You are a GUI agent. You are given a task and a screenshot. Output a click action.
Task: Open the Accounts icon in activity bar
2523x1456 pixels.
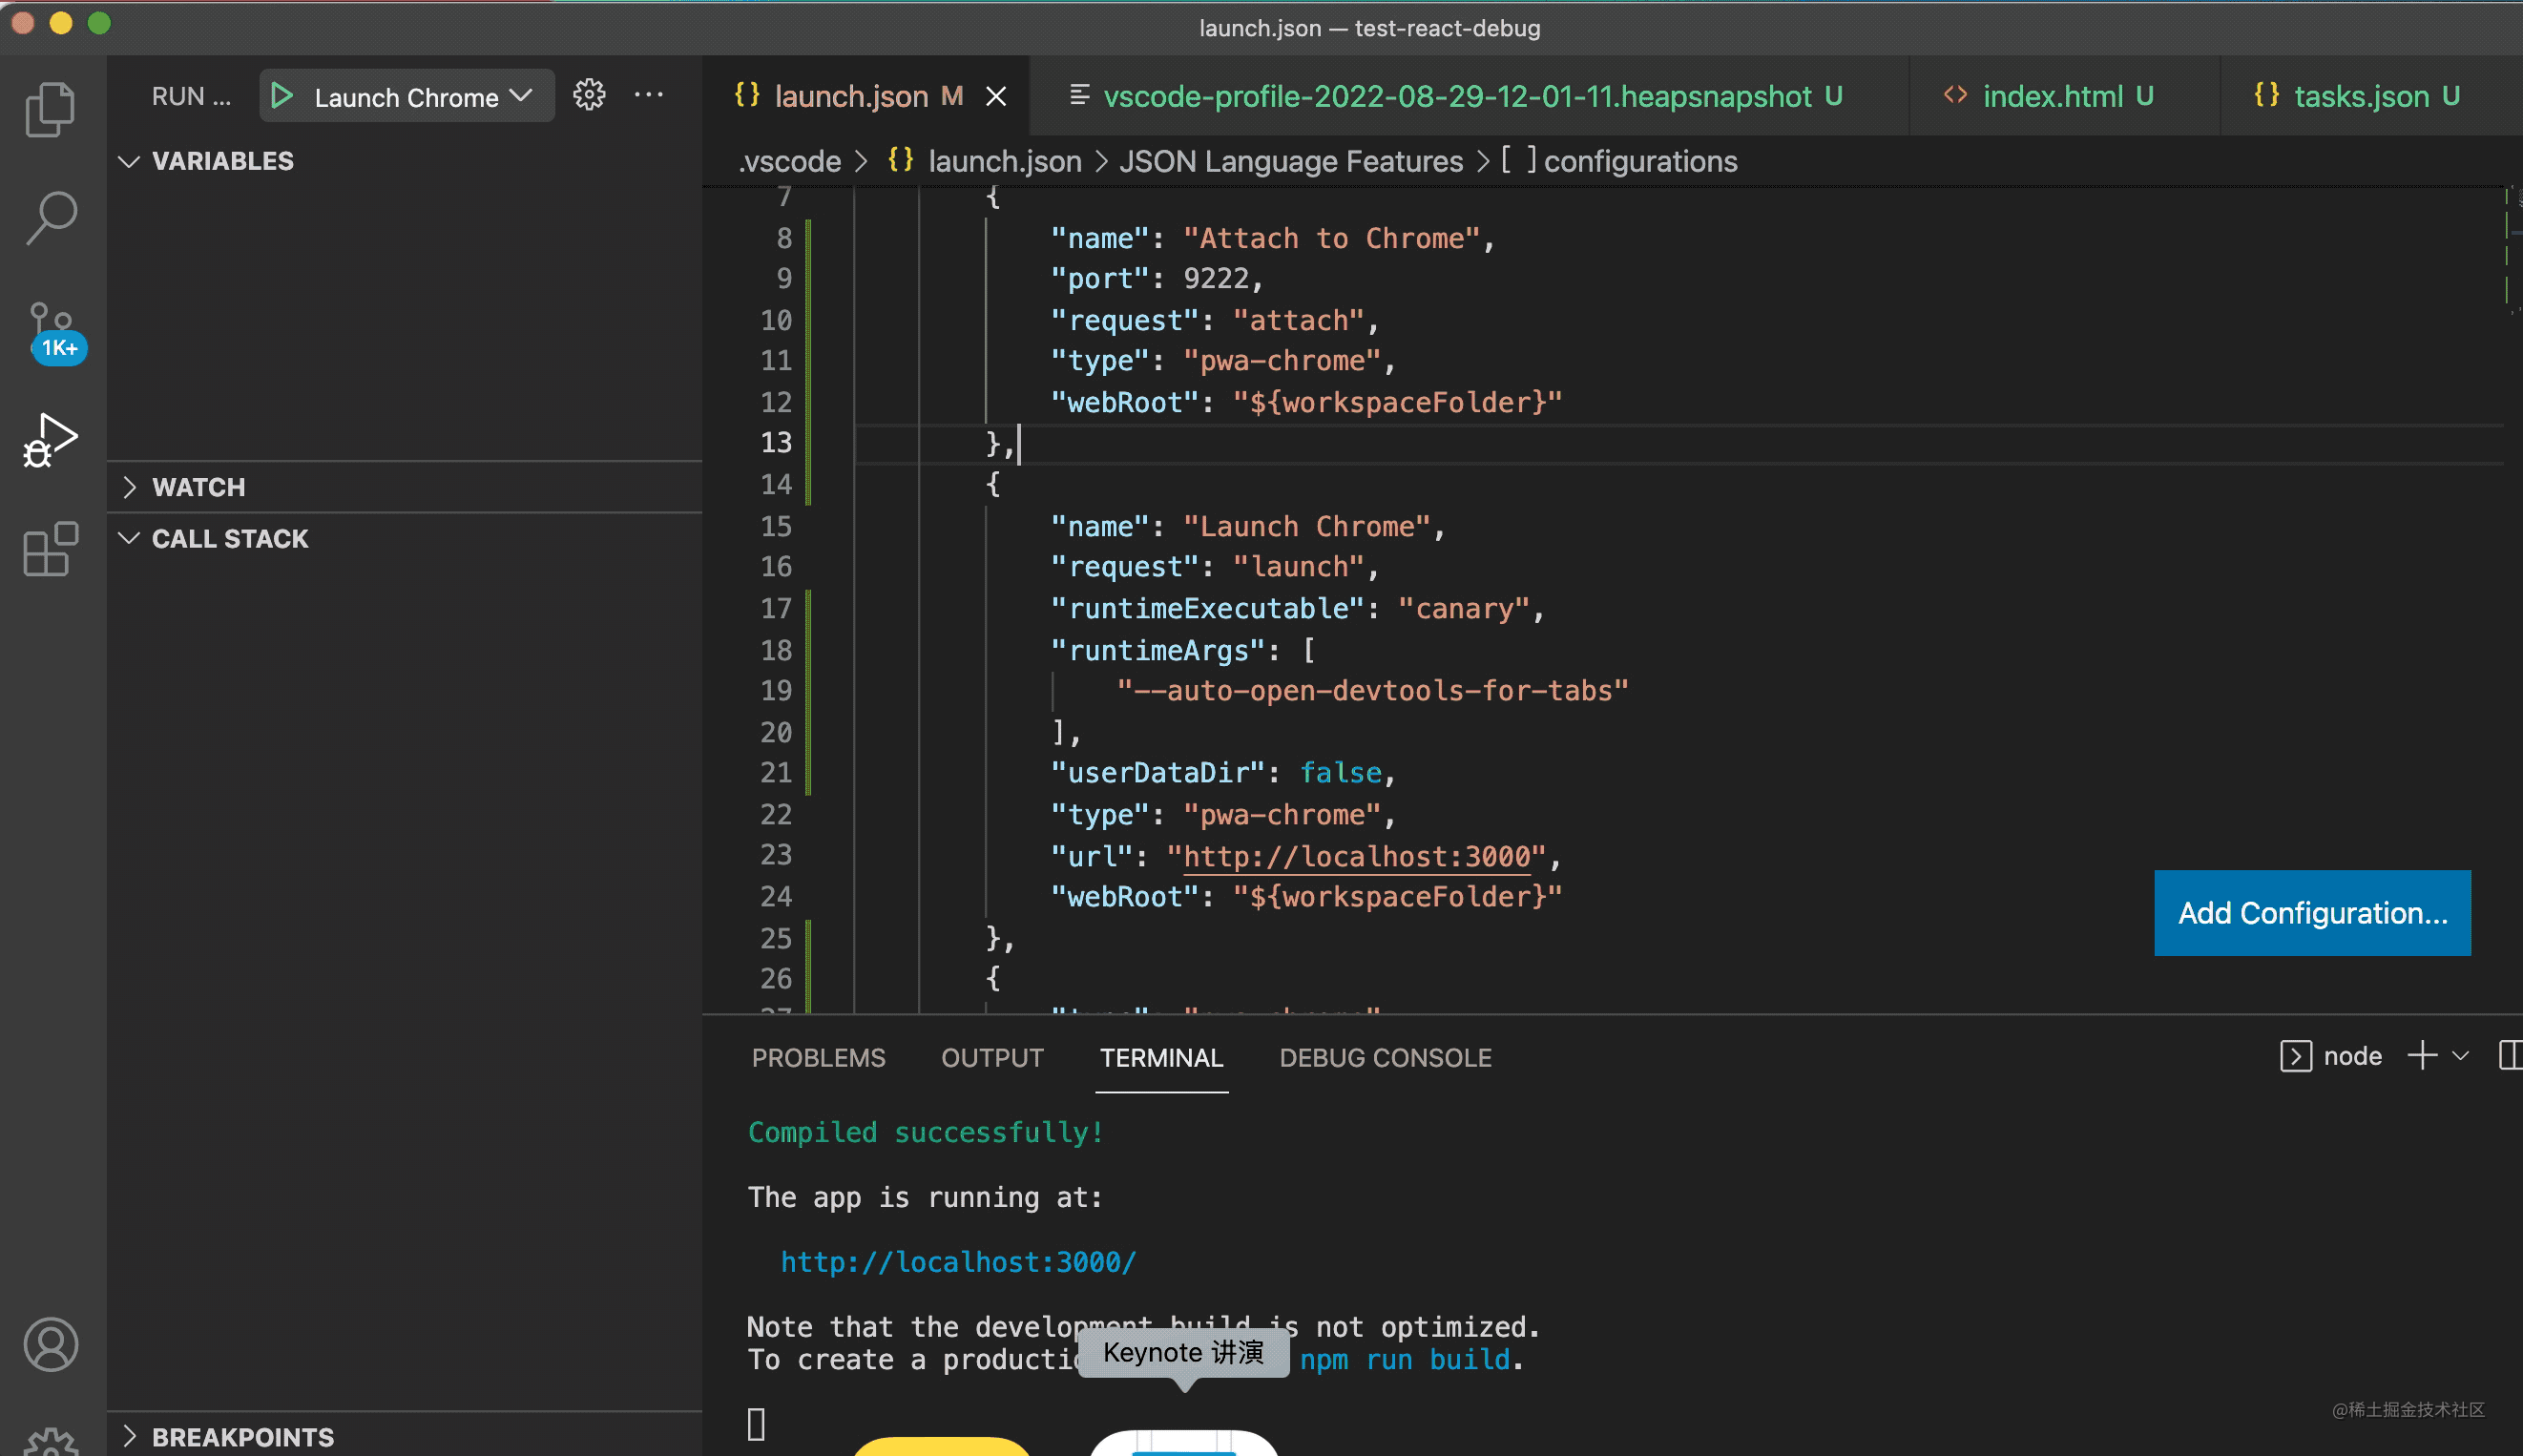50,1344
